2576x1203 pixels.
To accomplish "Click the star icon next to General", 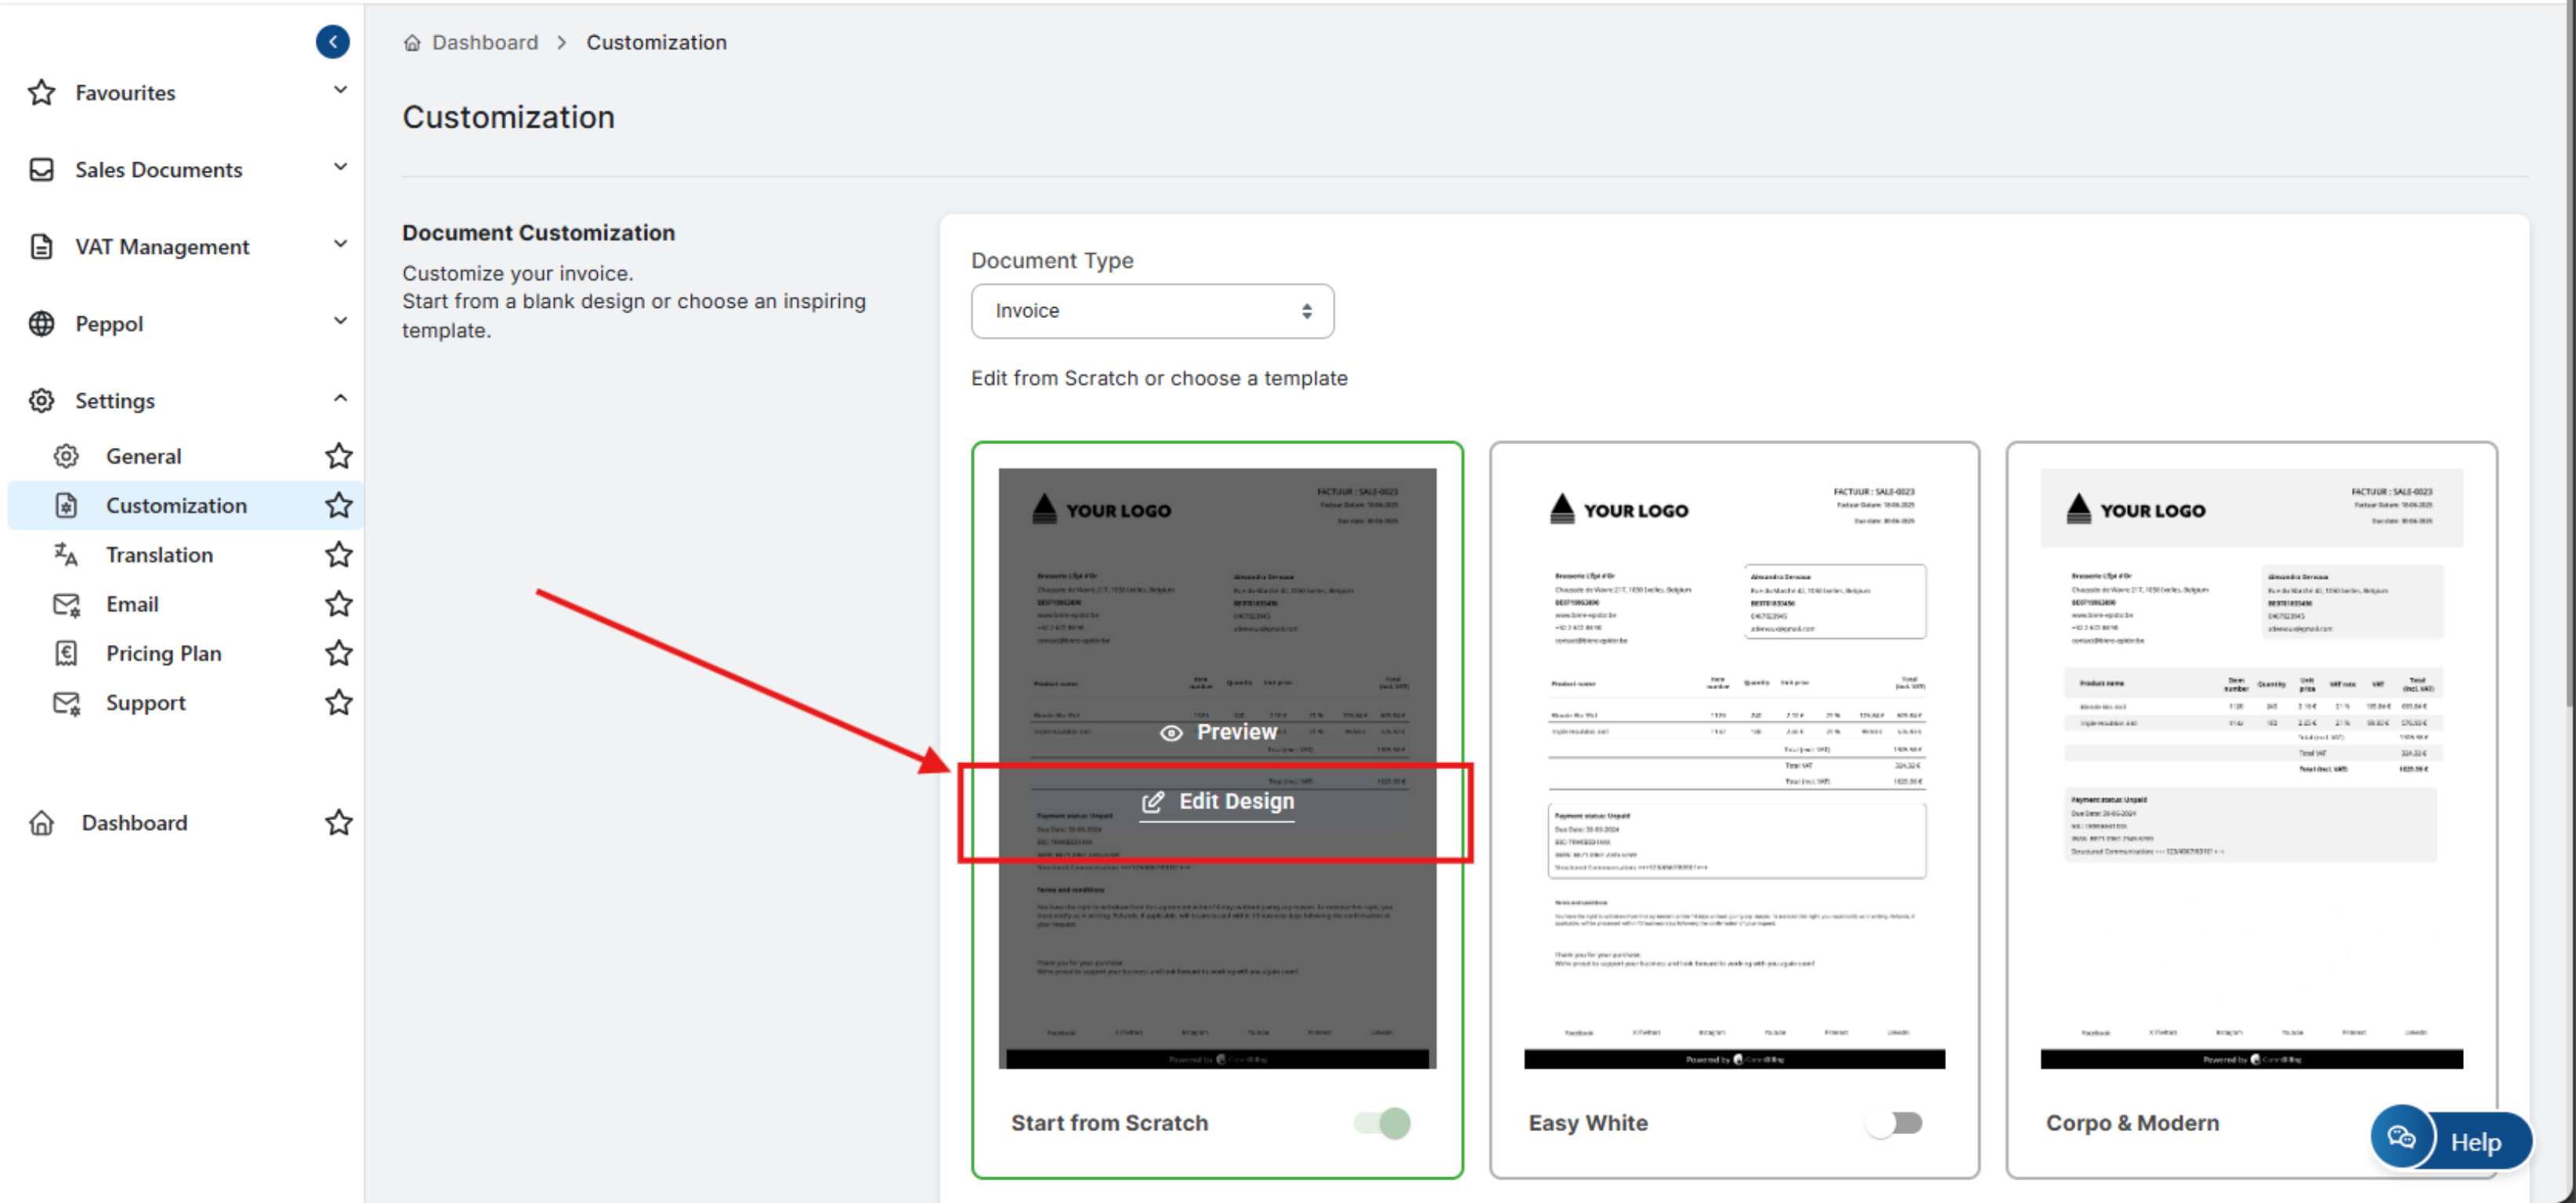I will coord(339,456).
